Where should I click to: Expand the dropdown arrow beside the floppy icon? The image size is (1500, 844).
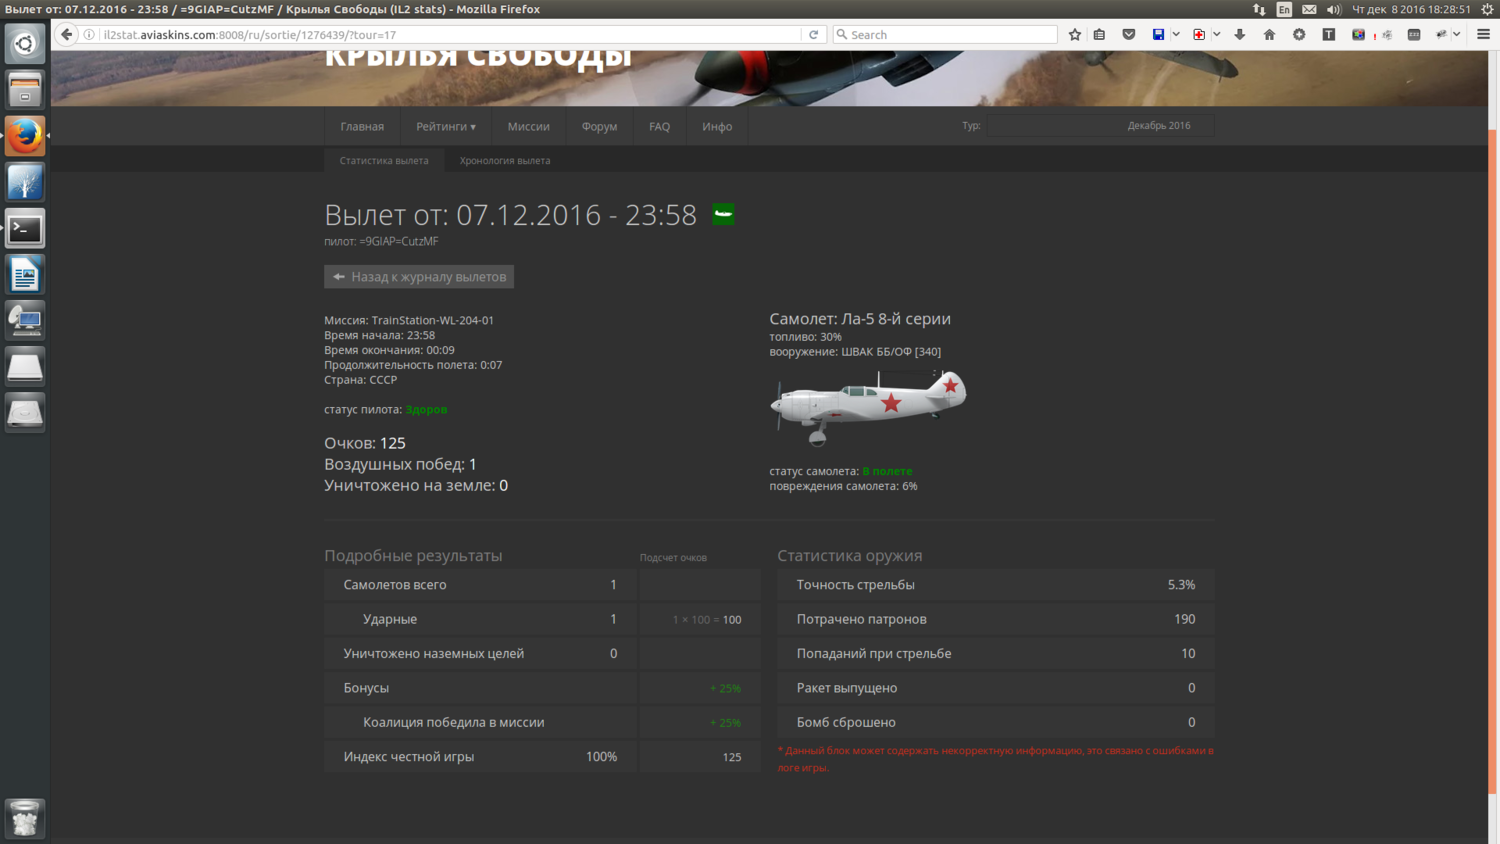point(1176,34)
